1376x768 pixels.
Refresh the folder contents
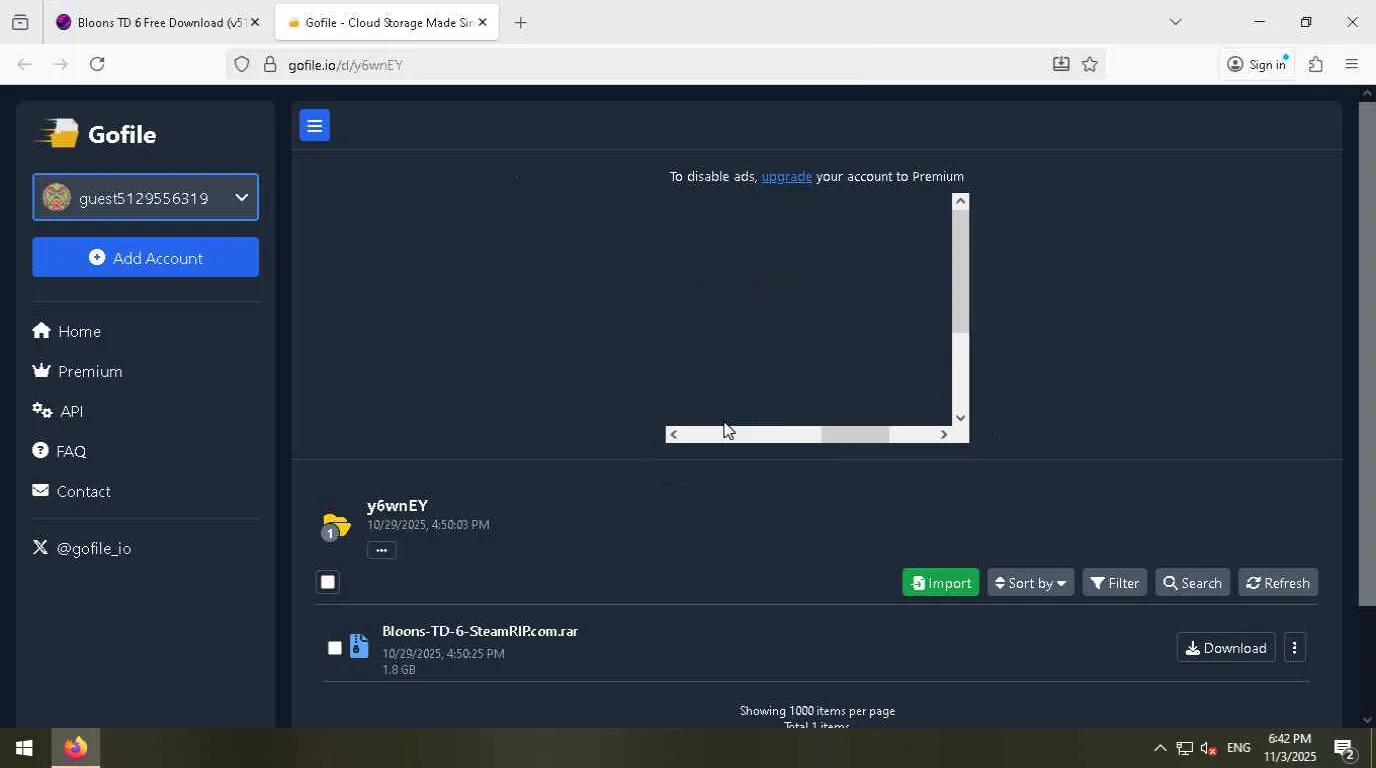[1278, 582]
